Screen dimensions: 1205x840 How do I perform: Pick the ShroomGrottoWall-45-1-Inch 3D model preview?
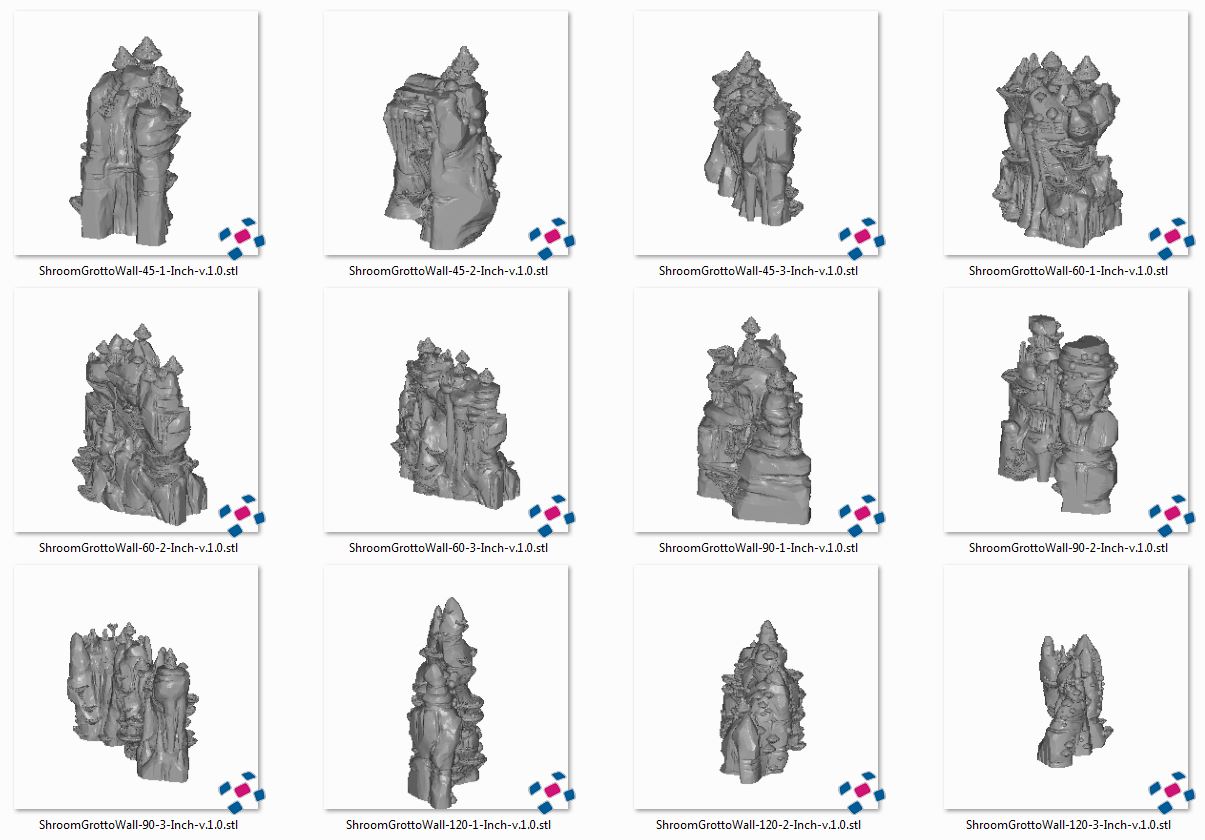[130, 145]
